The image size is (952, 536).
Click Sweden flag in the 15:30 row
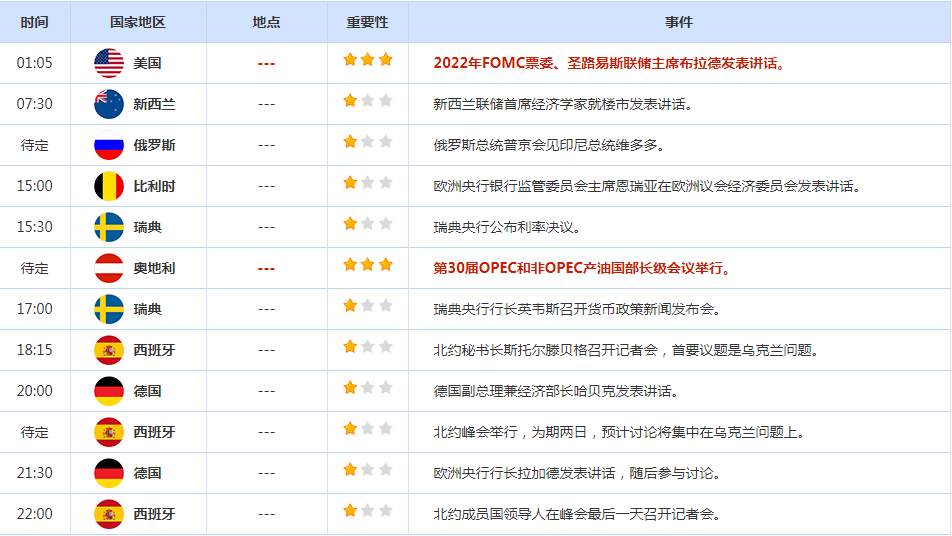click(109, 227)
